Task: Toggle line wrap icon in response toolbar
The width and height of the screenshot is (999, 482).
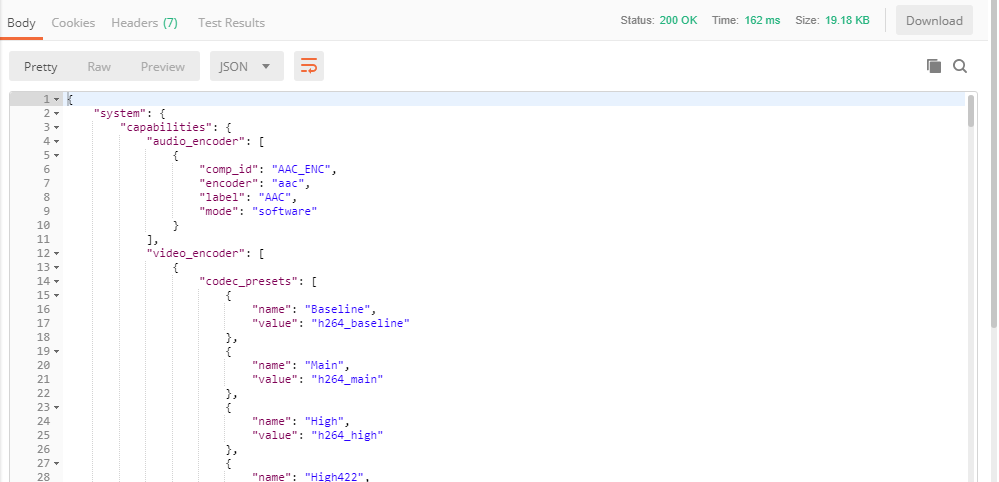Action: (x=309, y=66)
